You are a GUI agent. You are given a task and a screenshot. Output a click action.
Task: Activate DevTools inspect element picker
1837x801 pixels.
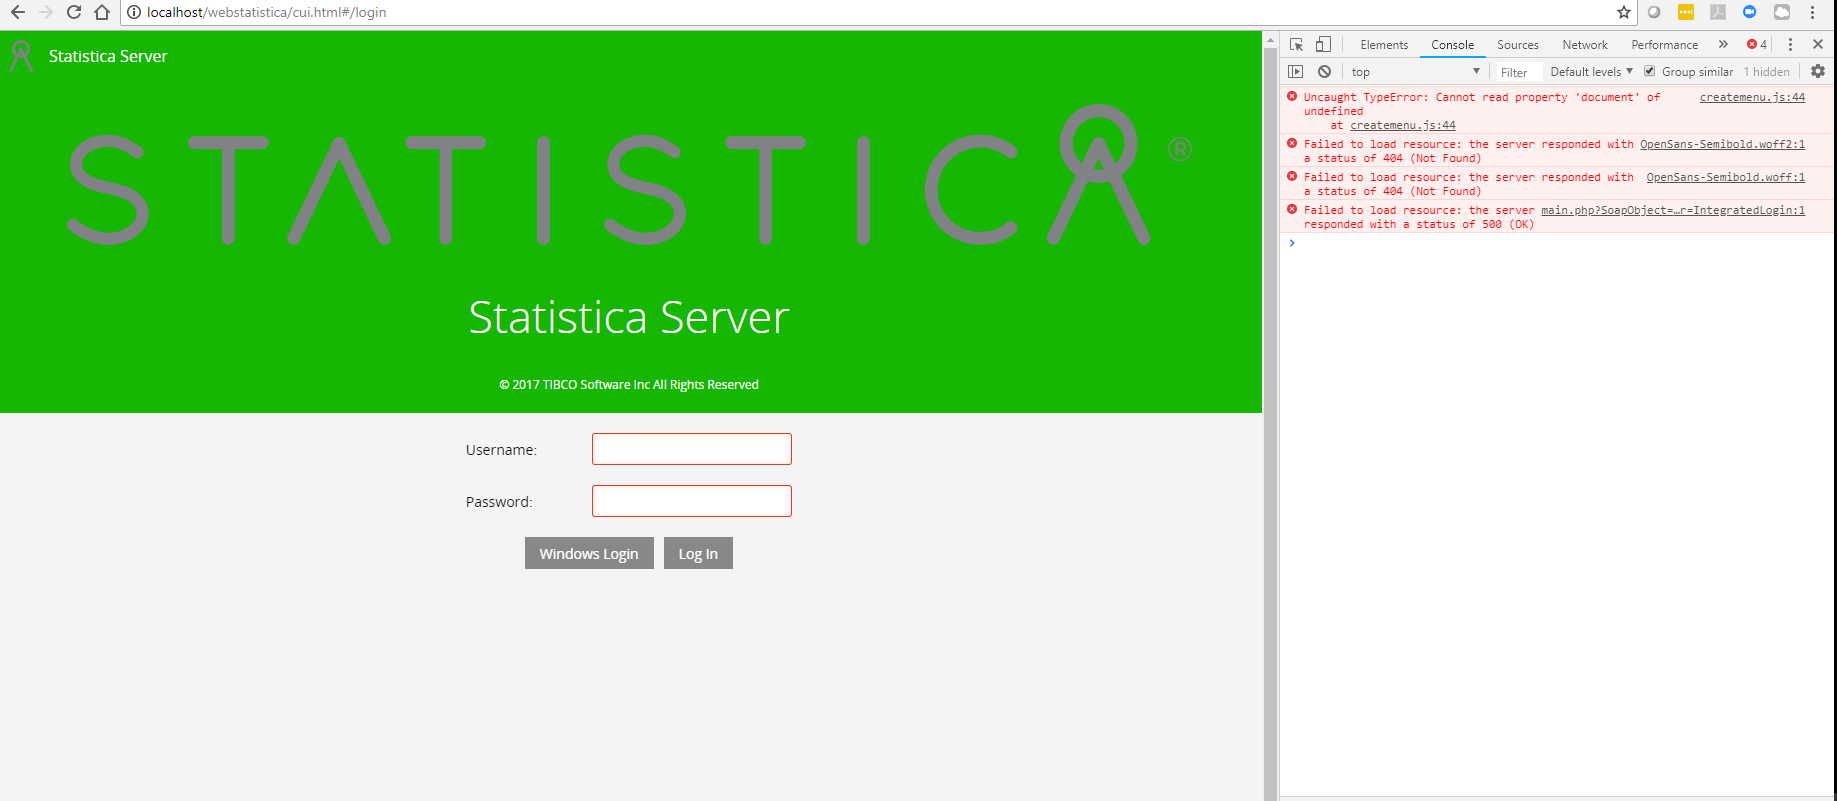(1296, 44)
